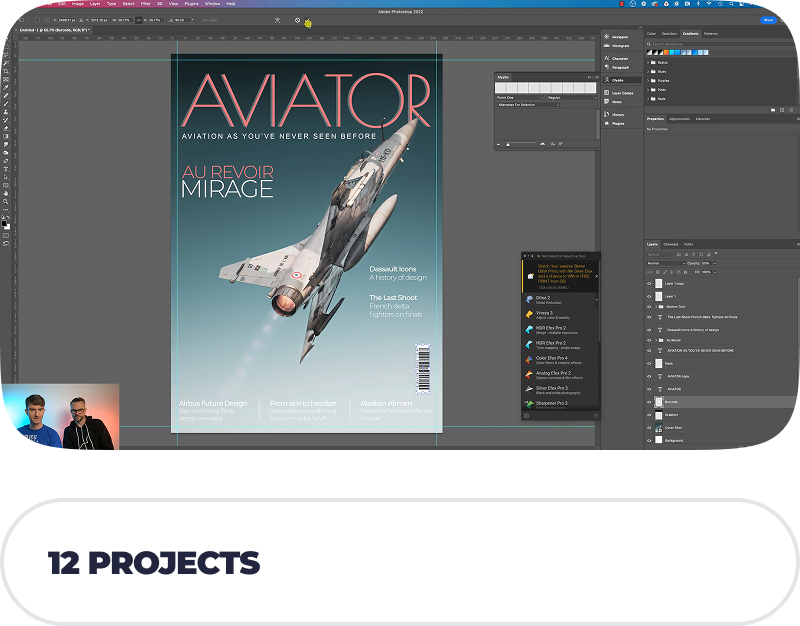
Task: Expand the Au Revoir layer group
Action: tap(656, 340)
